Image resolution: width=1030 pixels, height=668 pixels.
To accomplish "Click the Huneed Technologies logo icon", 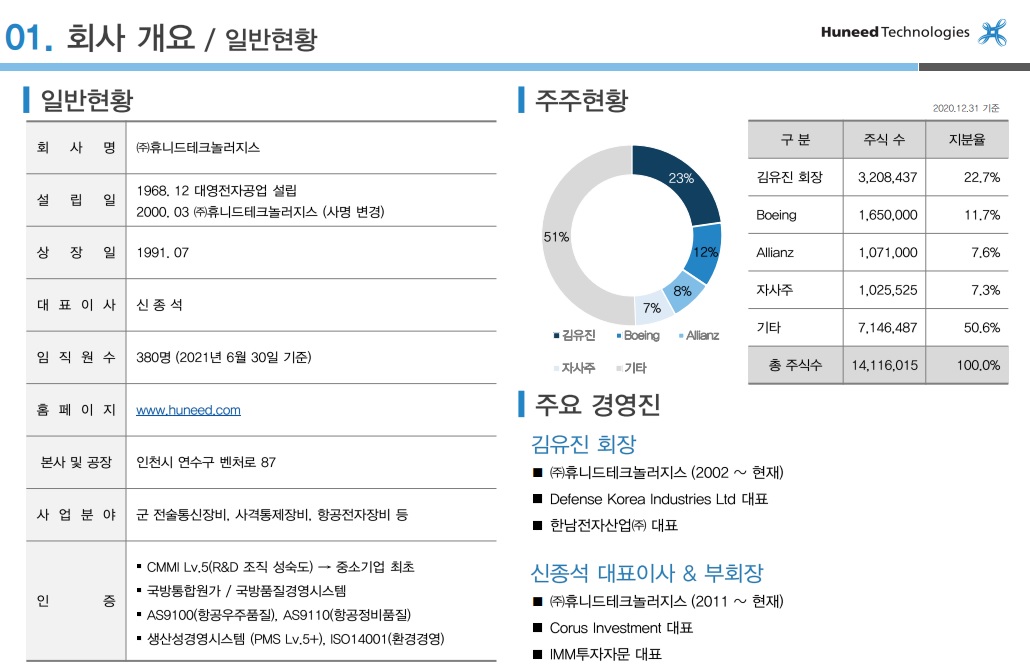I will pyautogui.click(x=993, y=33).
